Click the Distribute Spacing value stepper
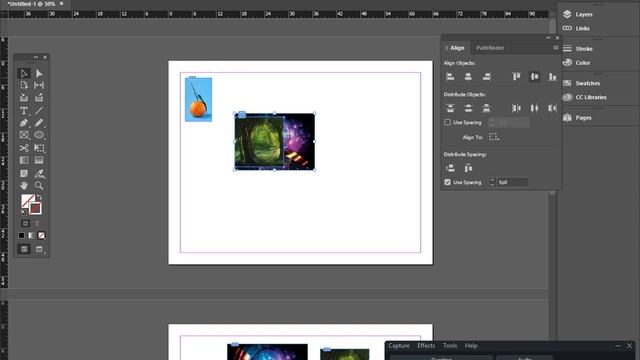Viewport: 640px width, 360px height. point(492,182)
